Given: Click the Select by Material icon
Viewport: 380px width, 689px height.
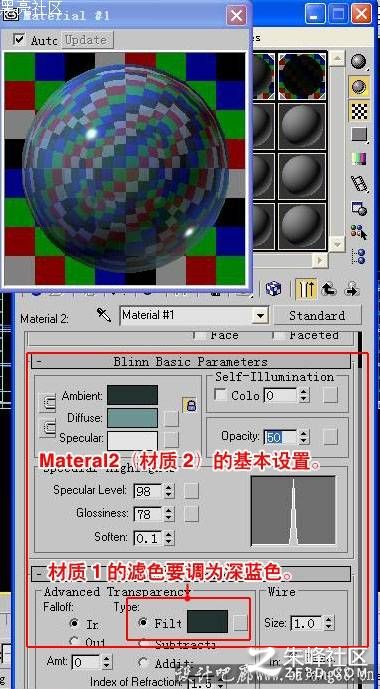Looking at the screenshot, I should (359, 232).
